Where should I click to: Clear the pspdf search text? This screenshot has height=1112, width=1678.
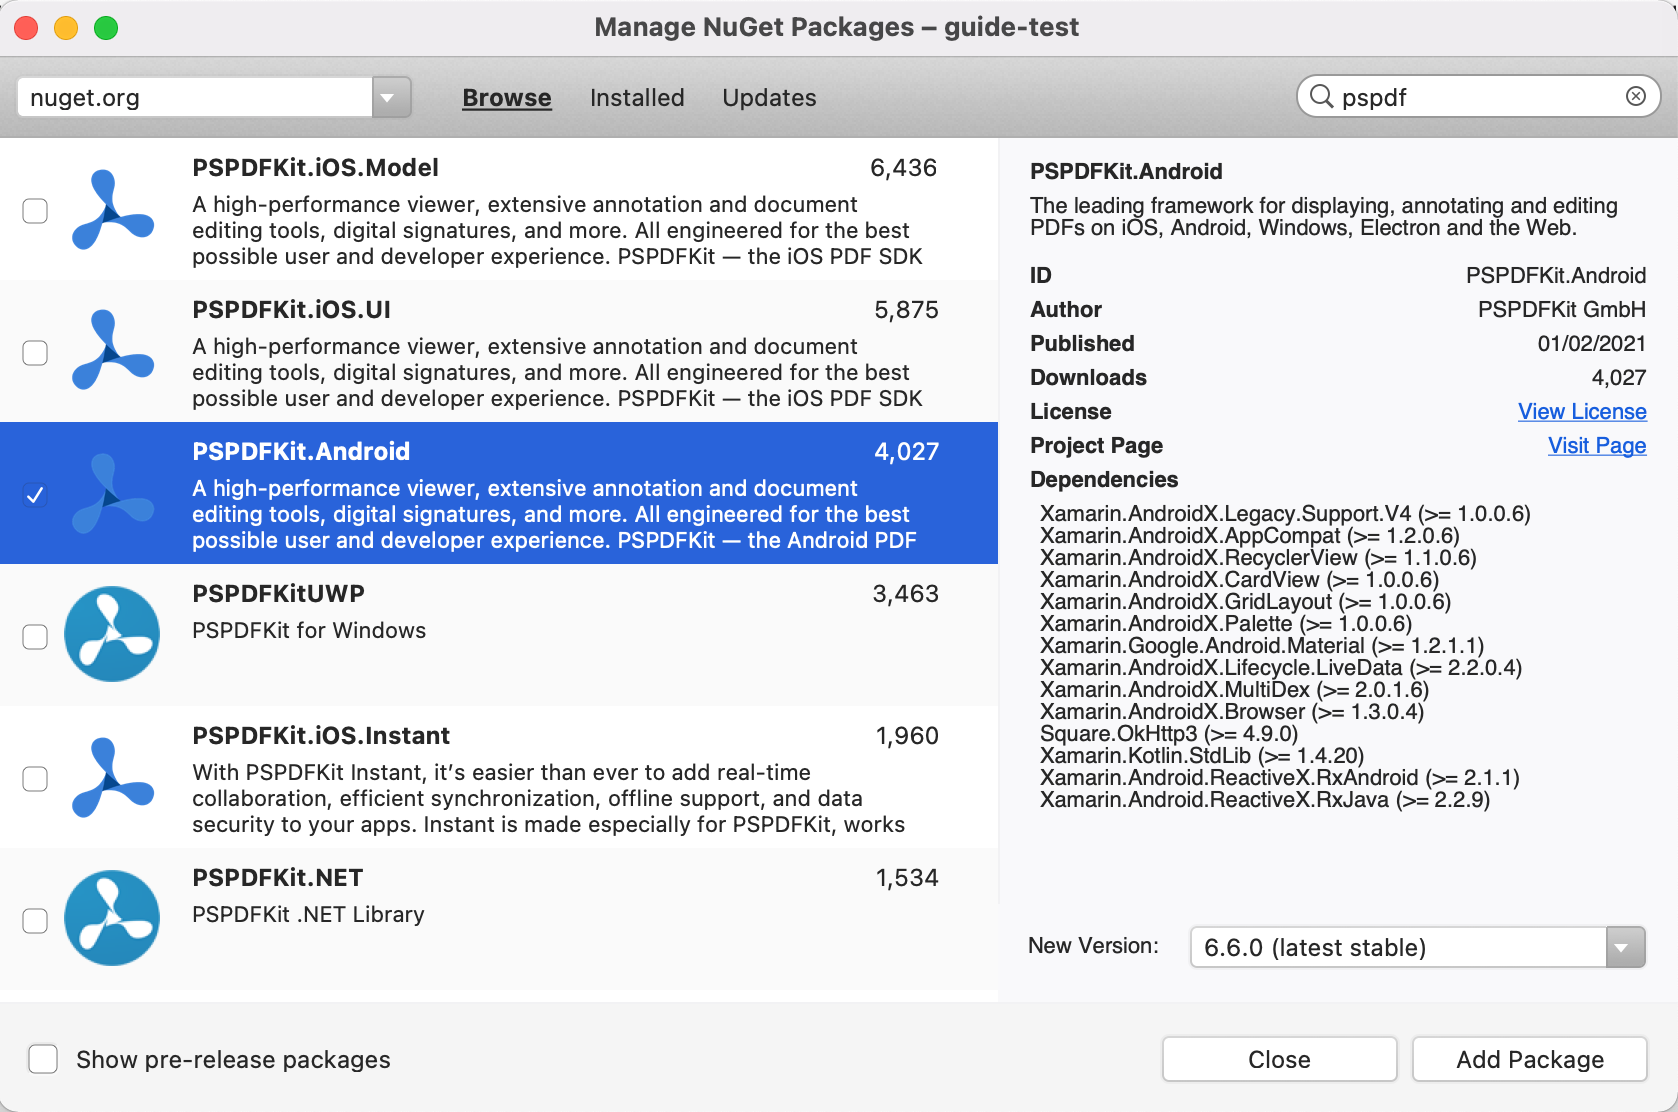point(1636,96)
